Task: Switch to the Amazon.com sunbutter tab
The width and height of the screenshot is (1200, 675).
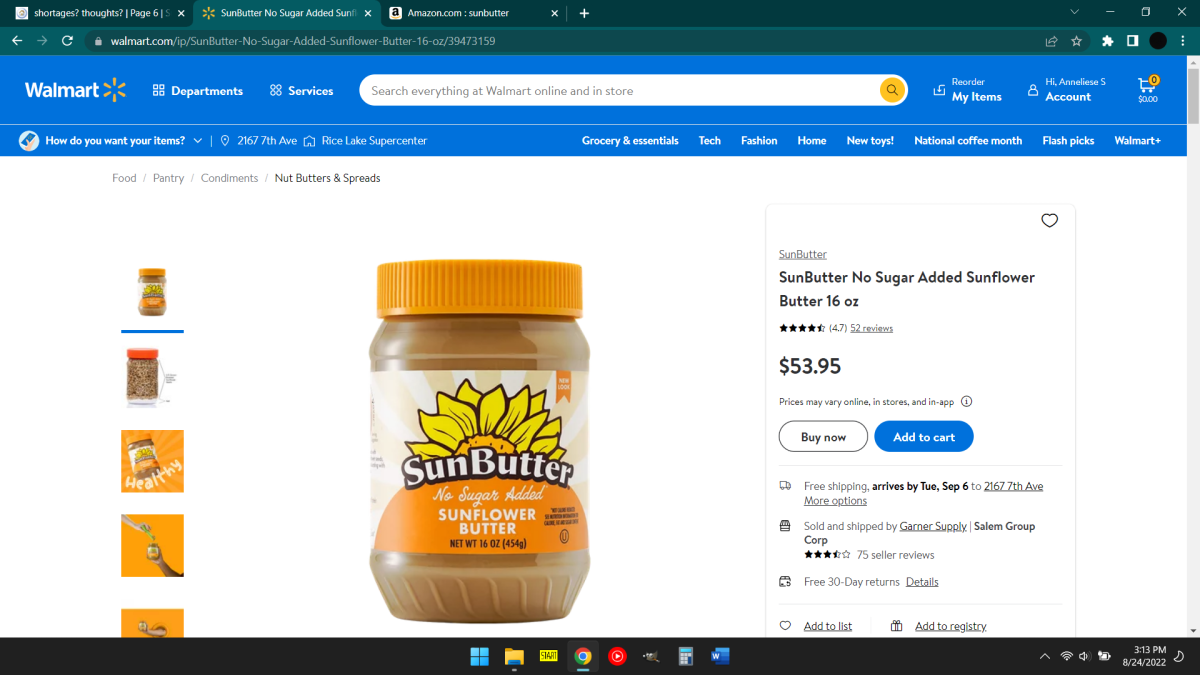Action: tap(470, 13)
